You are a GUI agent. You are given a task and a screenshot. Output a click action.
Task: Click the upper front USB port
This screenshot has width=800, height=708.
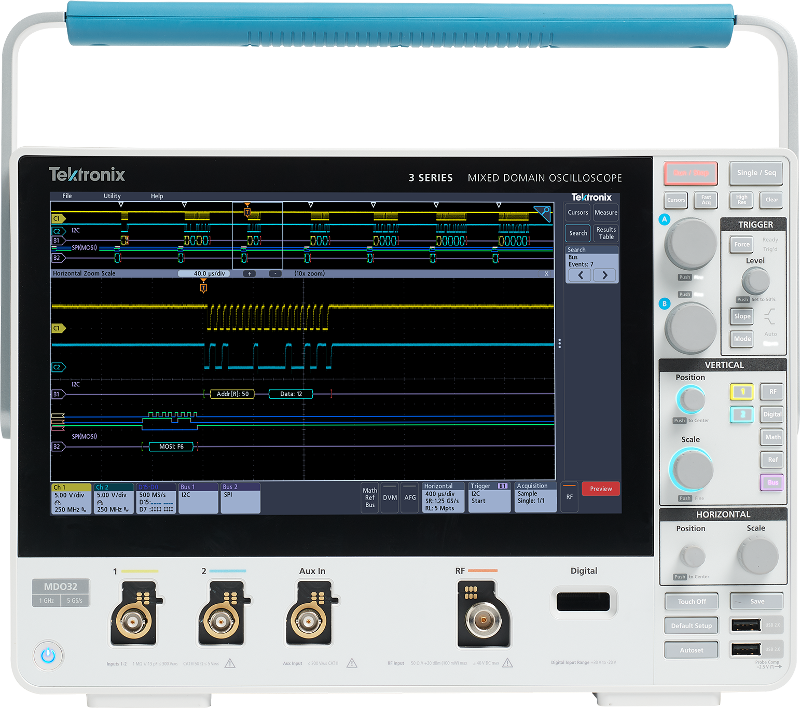click(x=746, y=624)
